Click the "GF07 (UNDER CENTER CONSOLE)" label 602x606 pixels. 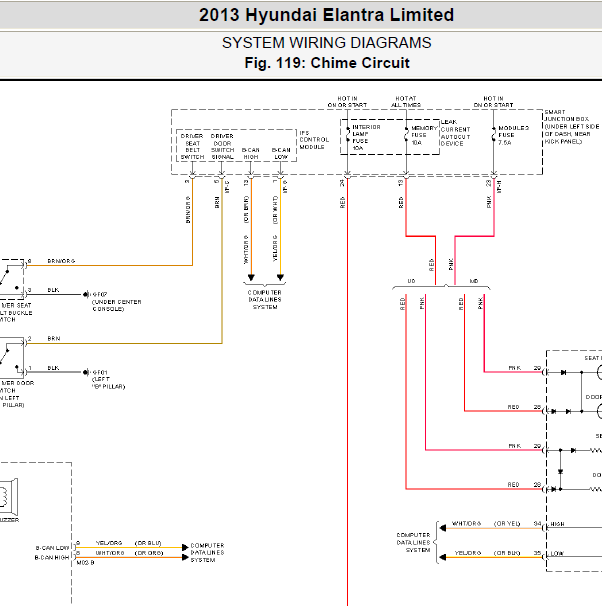click(116, 302)
